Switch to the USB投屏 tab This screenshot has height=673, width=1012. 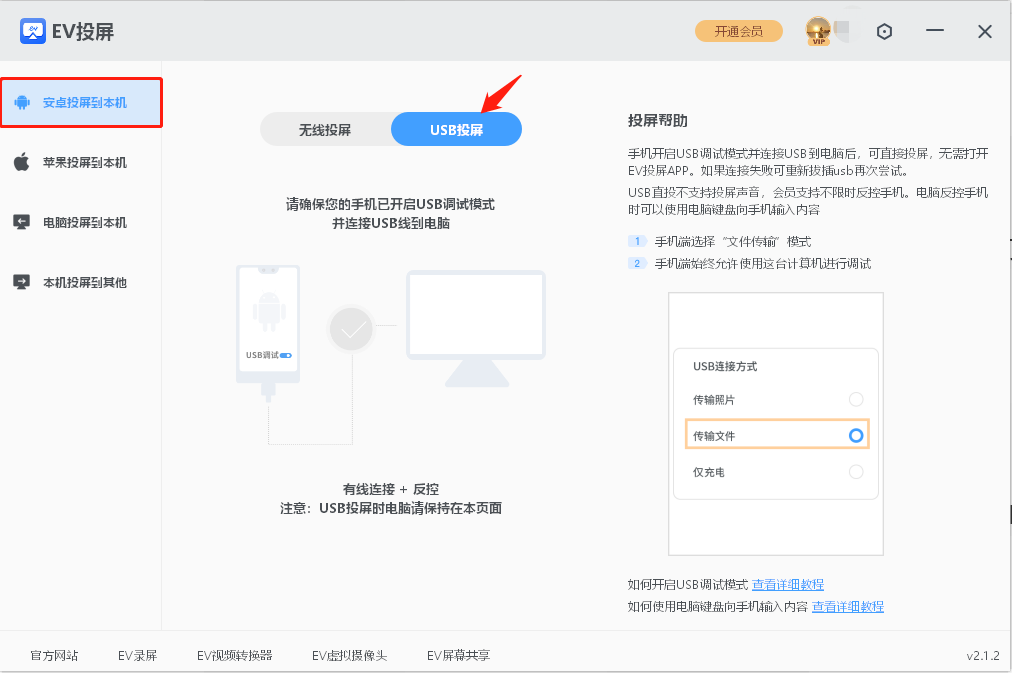pos(456,128)
